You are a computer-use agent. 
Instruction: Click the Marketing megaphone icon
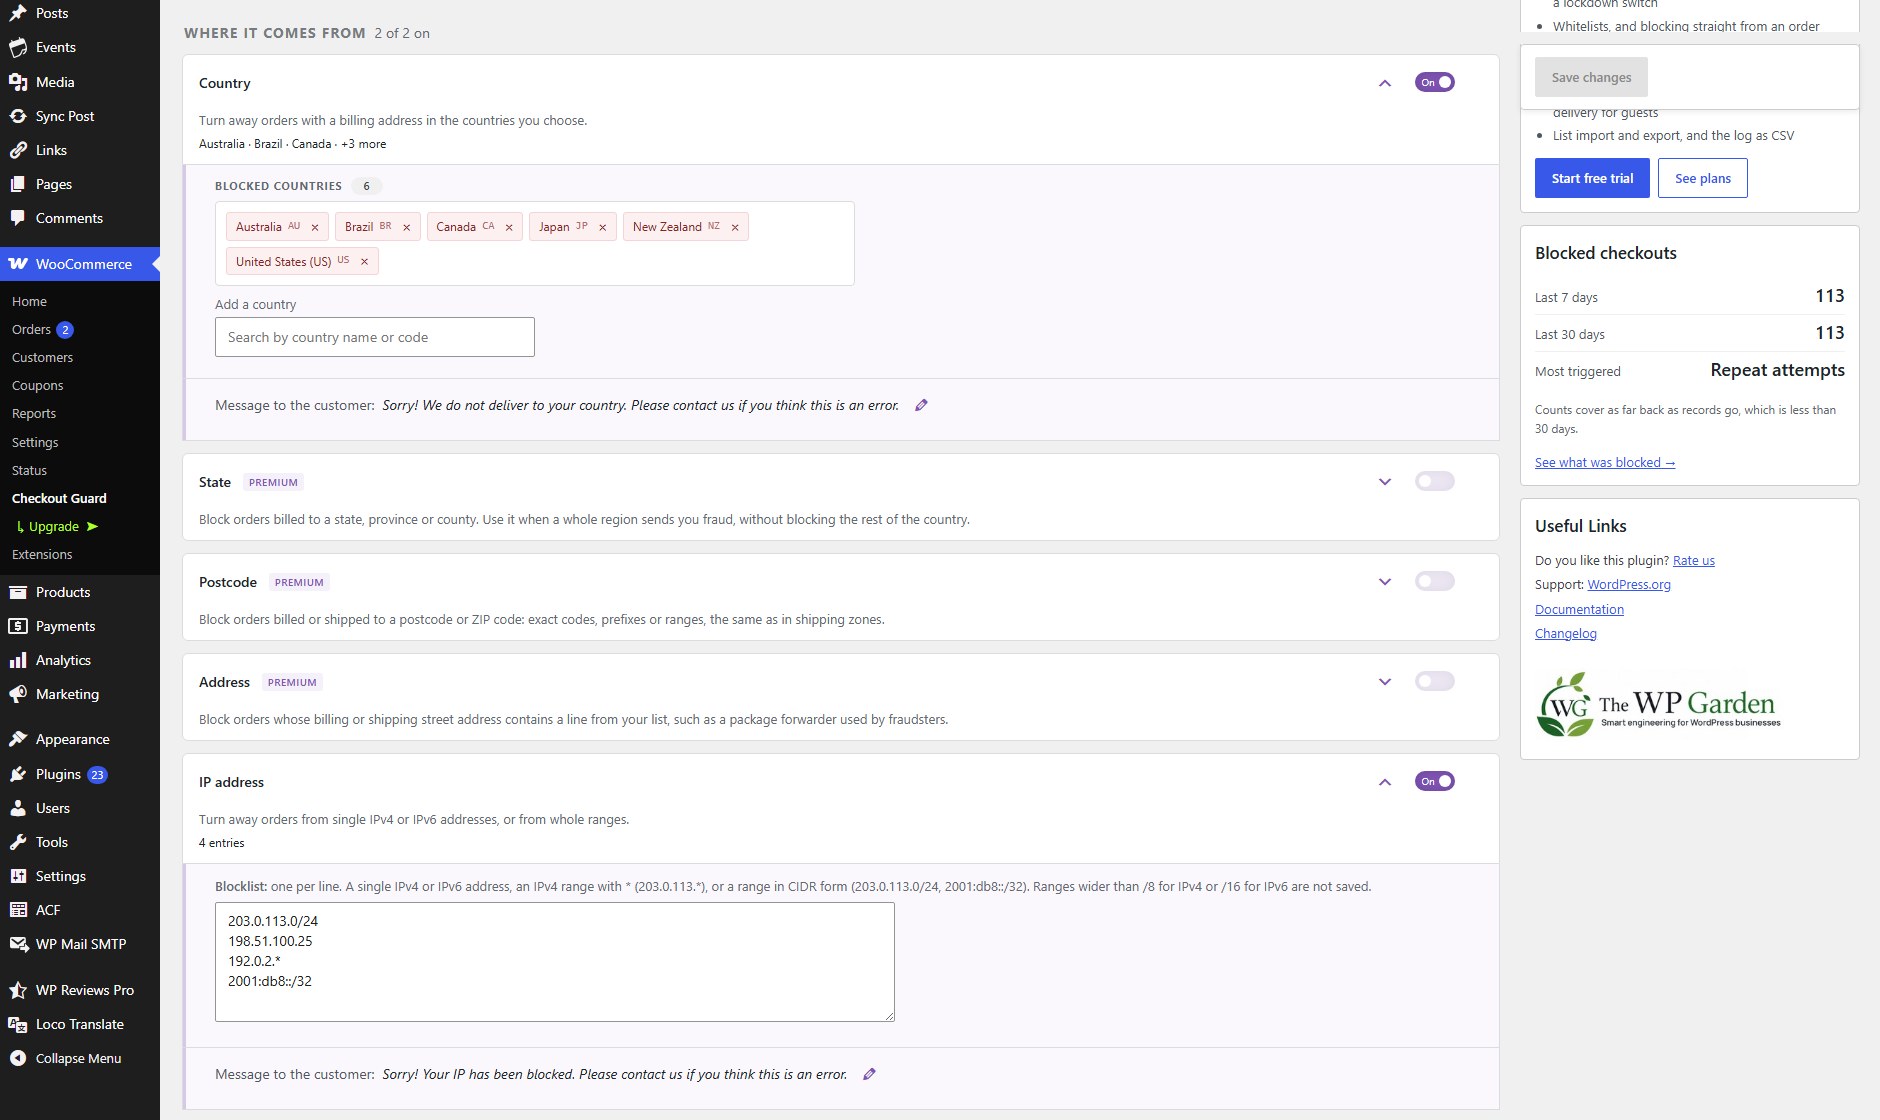[x=18, y=694]
